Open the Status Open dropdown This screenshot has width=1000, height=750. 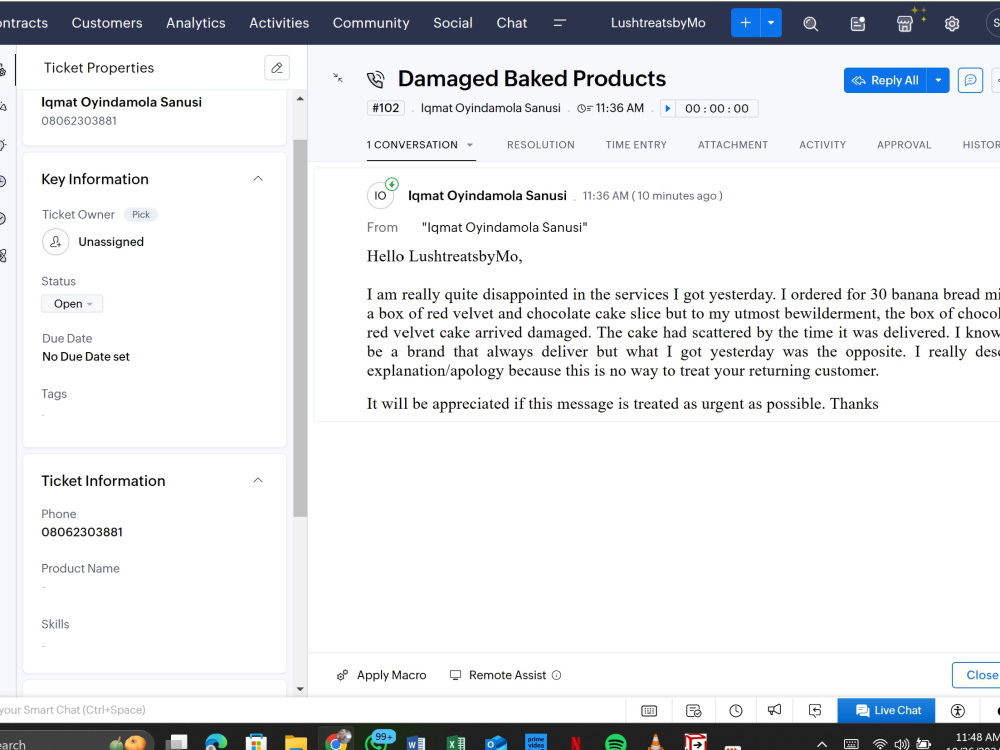72,304
